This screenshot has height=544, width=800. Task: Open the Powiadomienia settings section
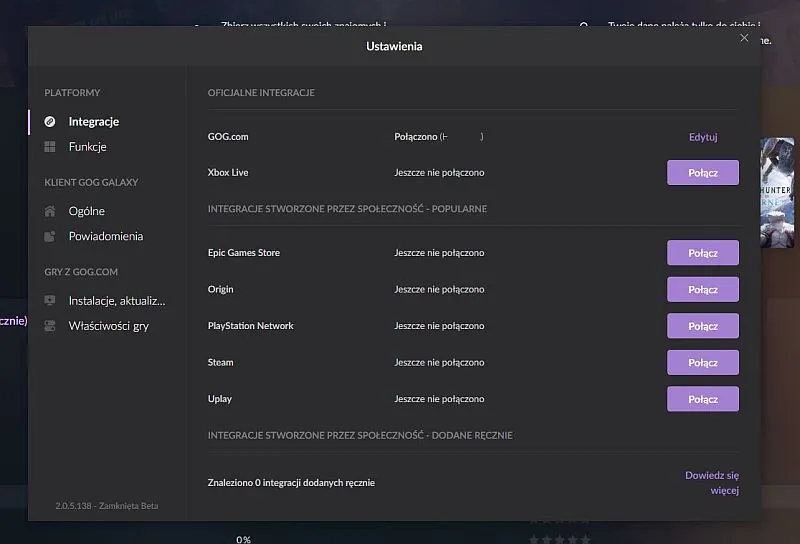[x=106, y=236]
